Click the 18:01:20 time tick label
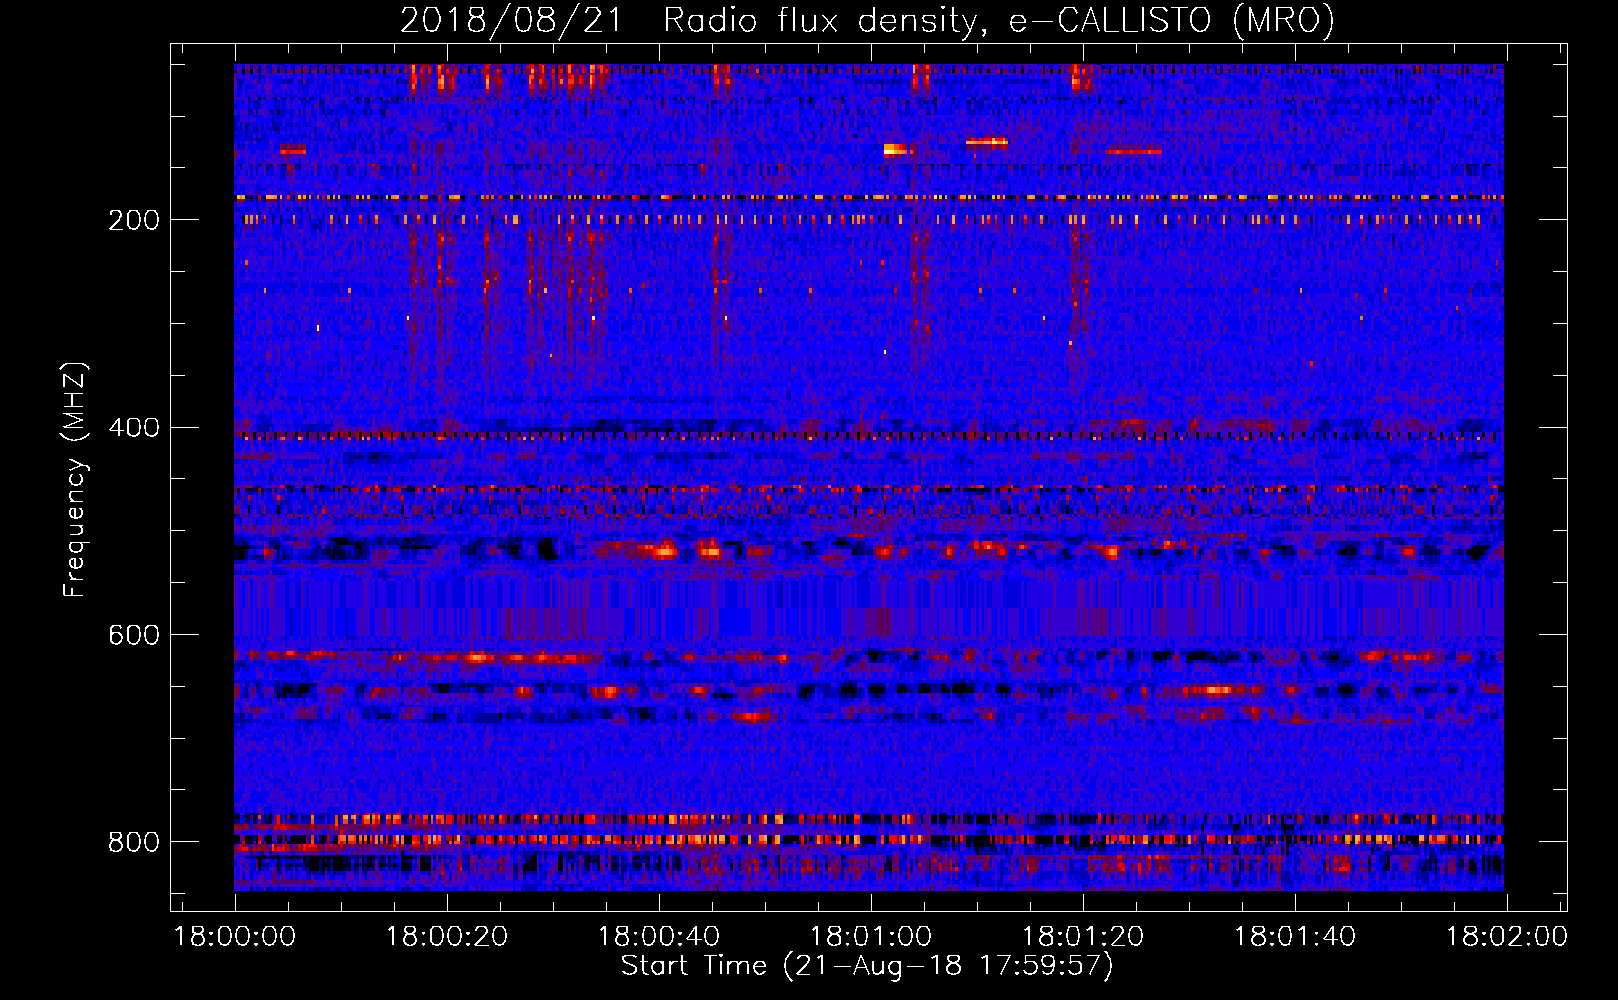This screenshot has width=1618, height=1000. coord(1083,937)
